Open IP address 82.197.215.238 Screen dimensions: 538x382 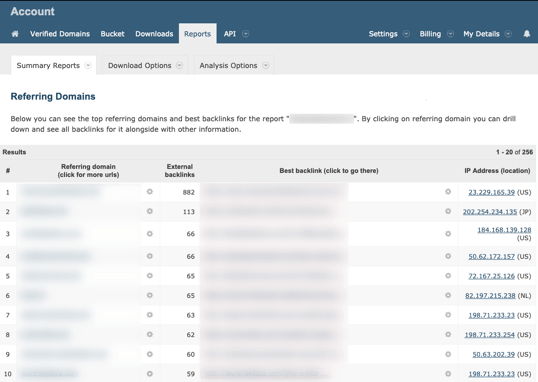(490, 296)
